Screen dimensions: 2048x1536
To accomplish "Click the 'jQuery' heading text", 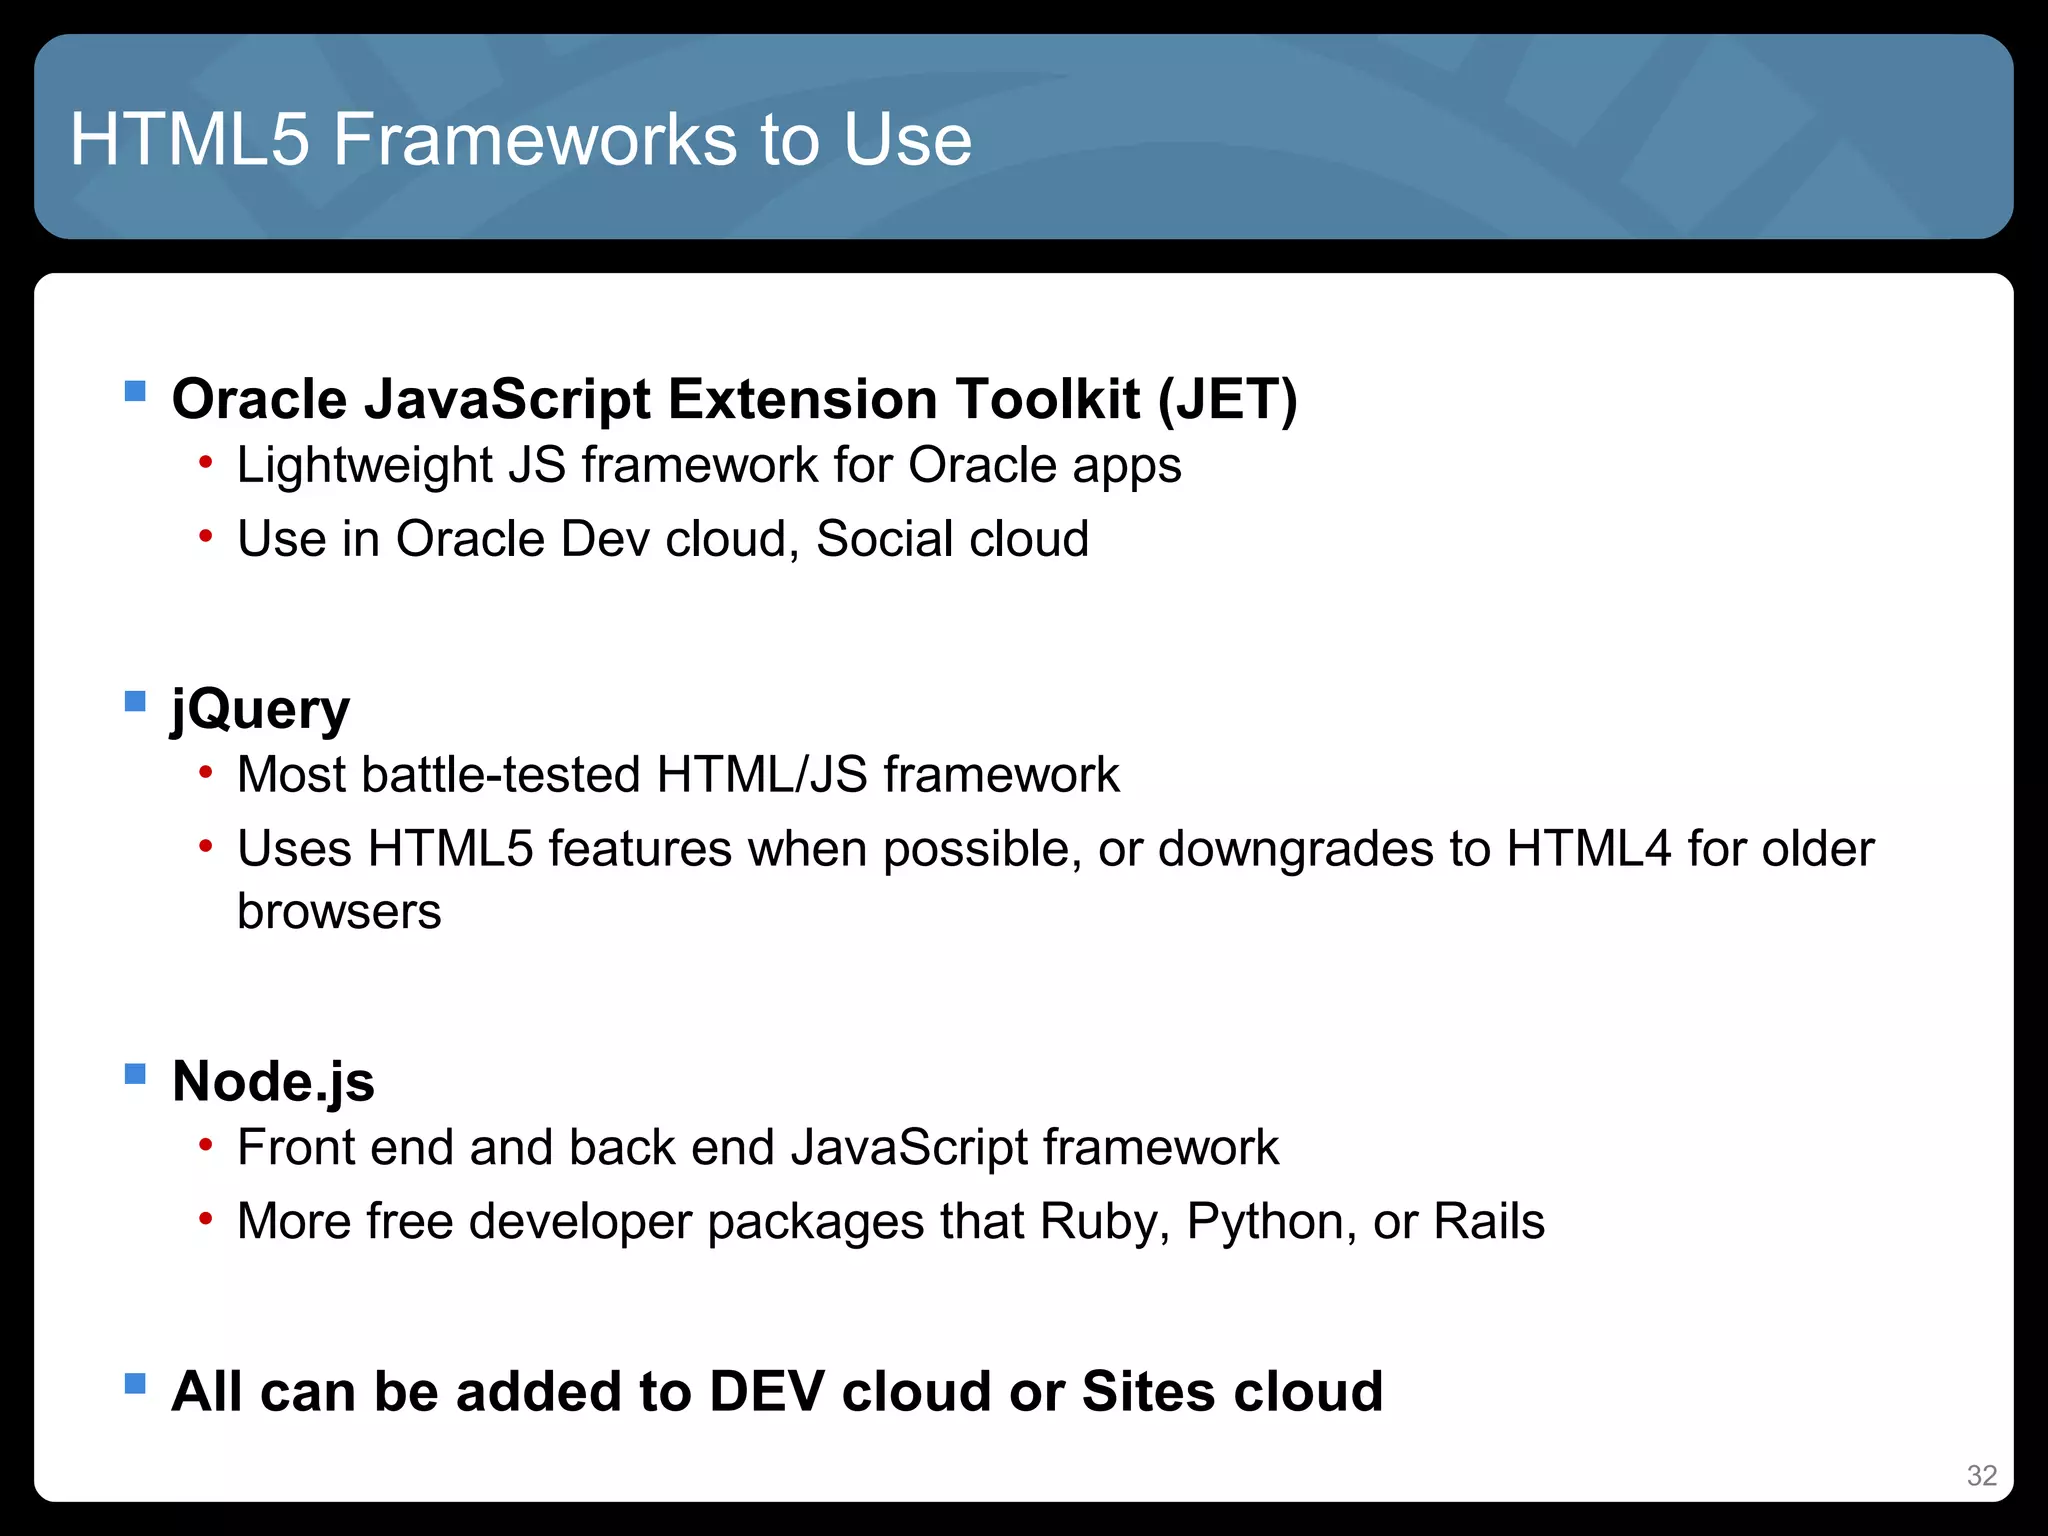I will pos(261,709).
